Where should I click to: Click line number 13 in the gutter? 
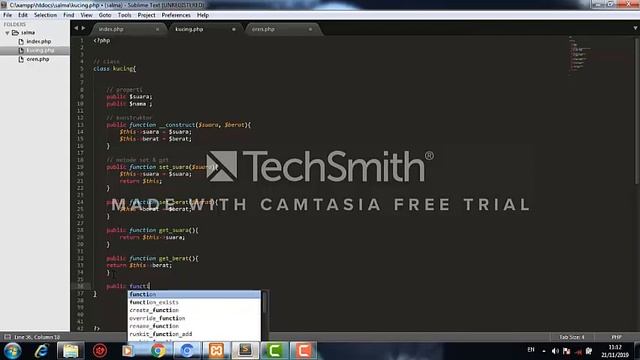[80, 125]
